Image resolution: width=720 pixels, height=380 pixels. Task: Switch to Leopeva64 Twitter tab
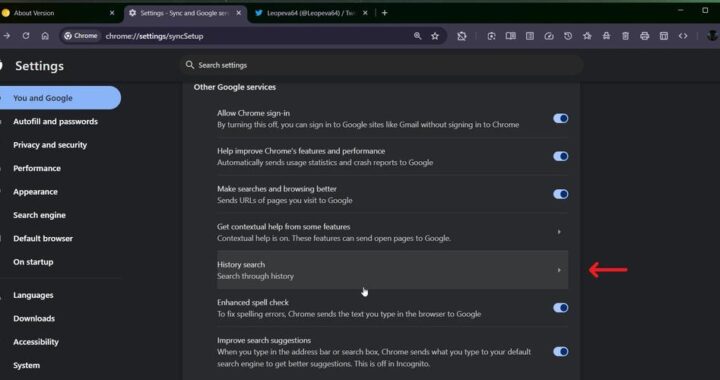tap(311, 13)
